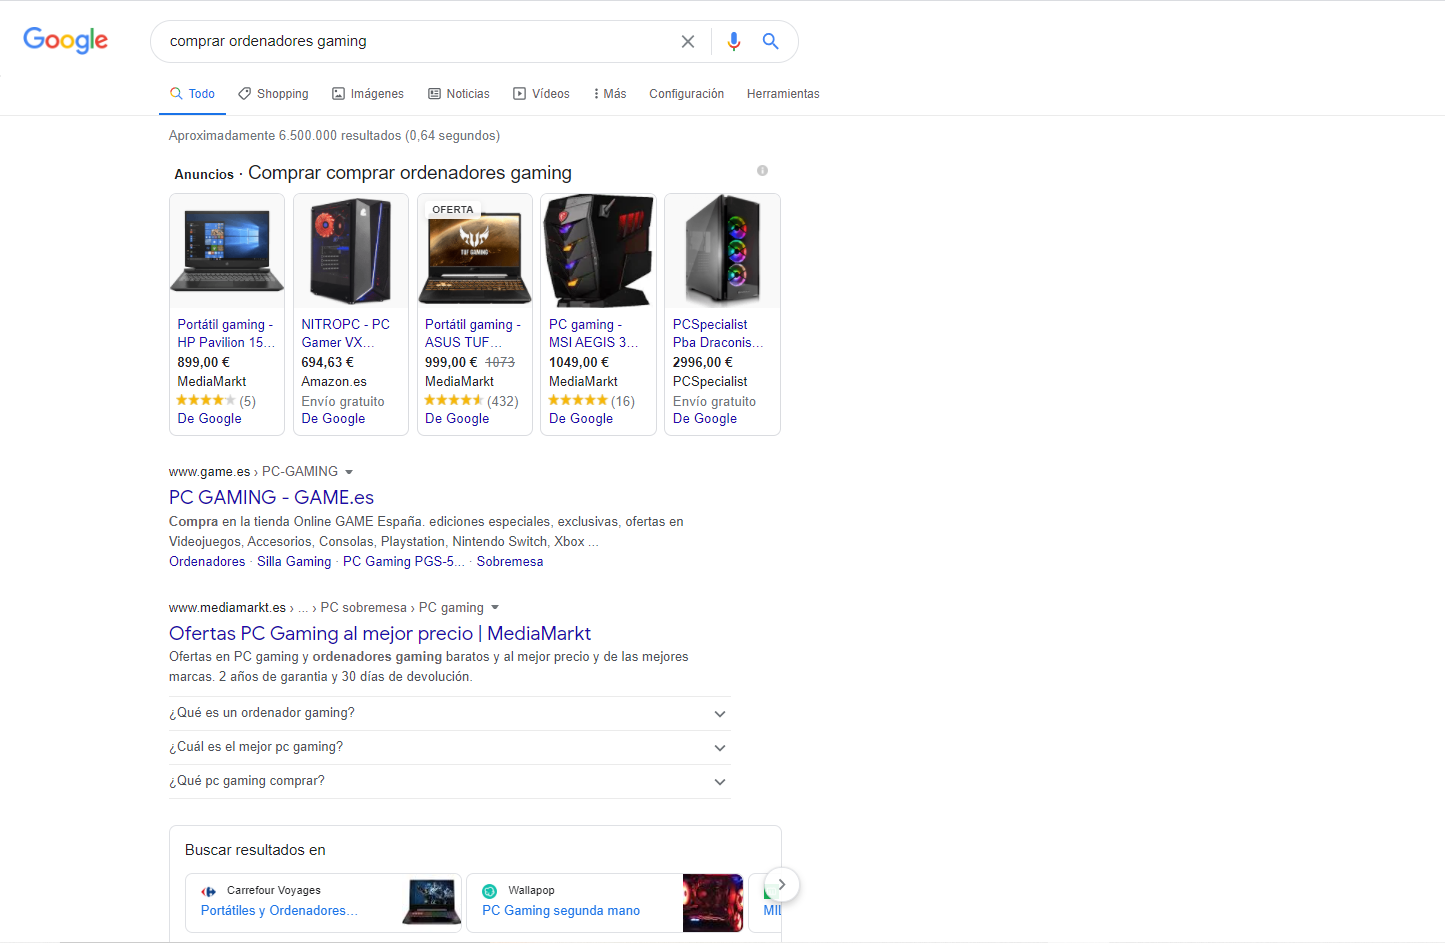Open the breadcrumb dropdown for www.mediamarkt.es

pyautogui.click(x=495, y=607)
